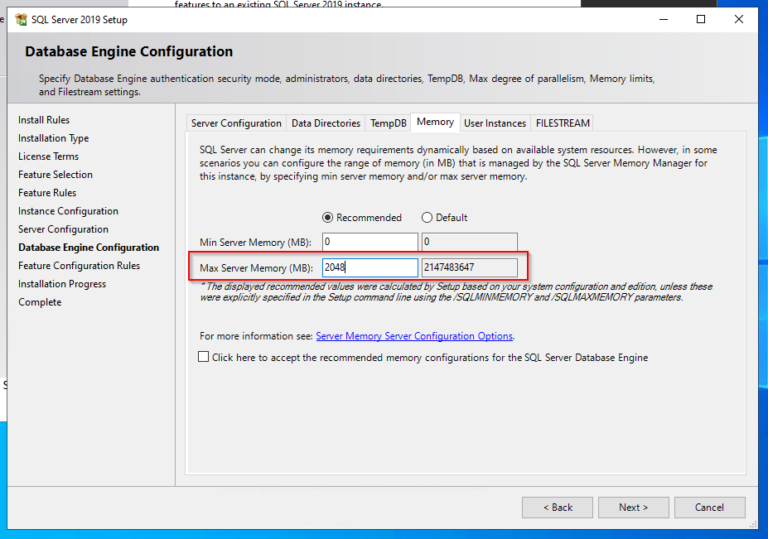Open the Data Directories tab

[326, 123]
